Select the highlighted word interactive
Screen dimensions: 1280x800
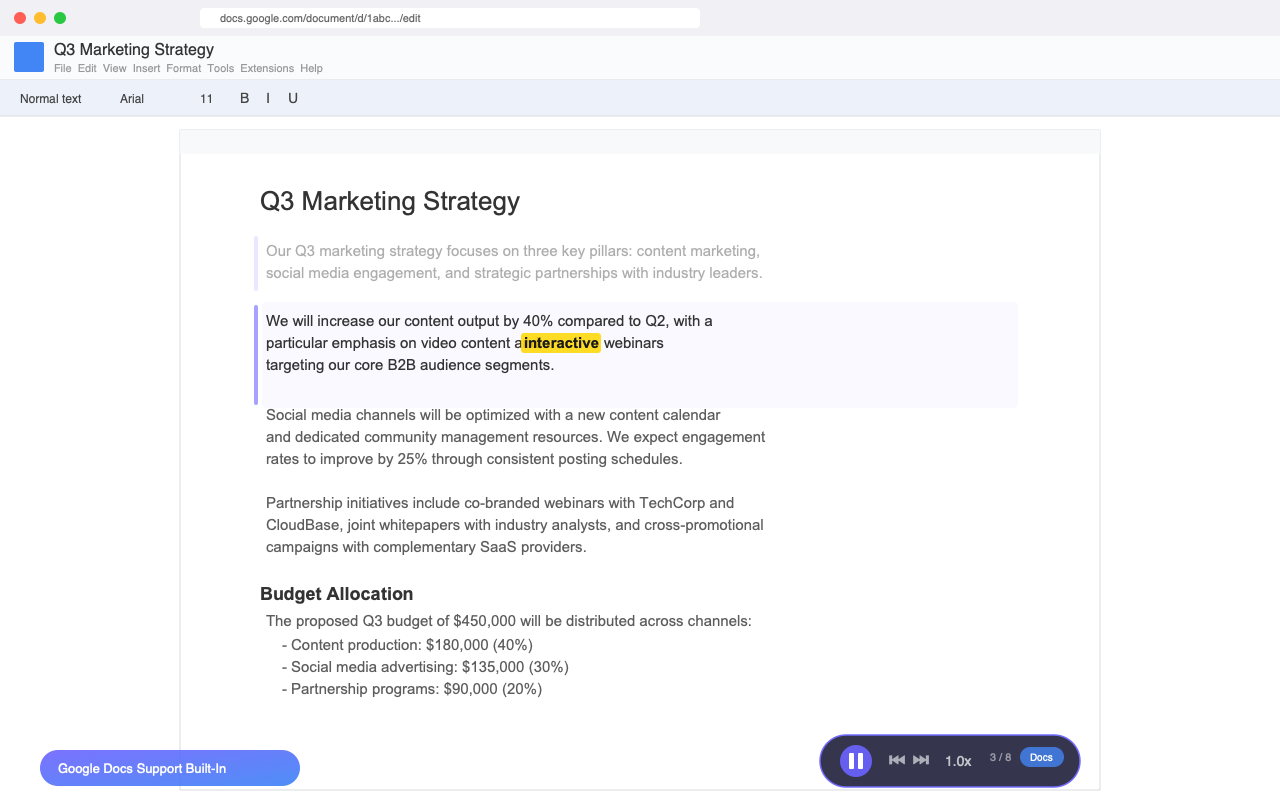[x=561, y=343]
